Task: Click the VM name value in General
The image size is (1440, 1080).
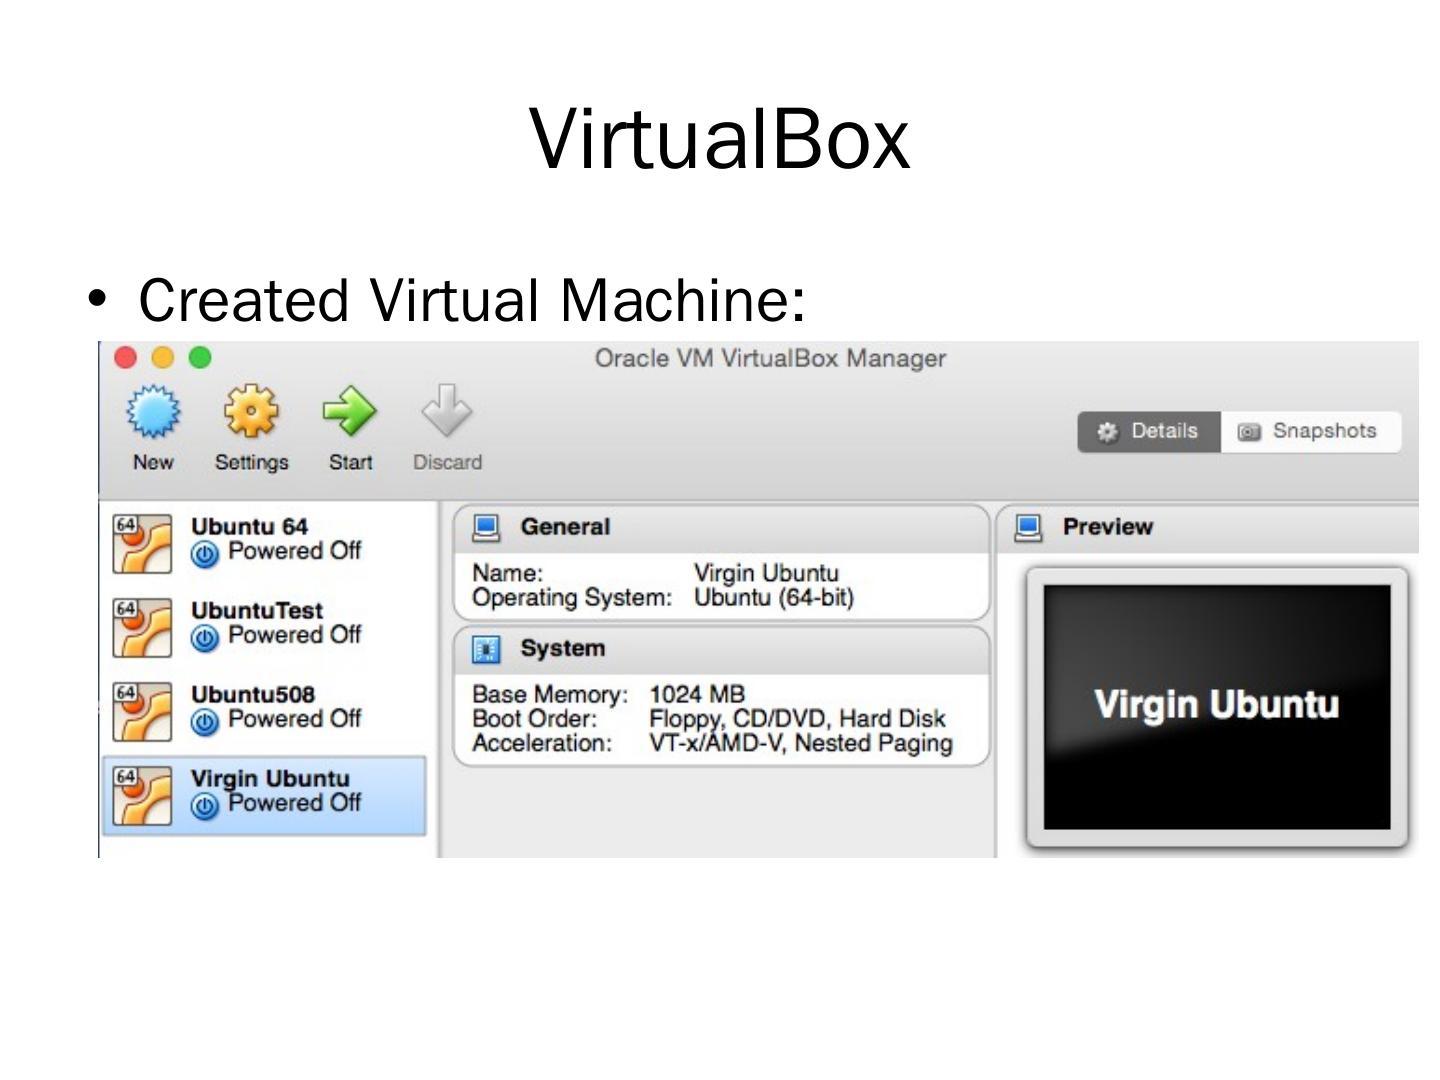Action: click(766, 573)
